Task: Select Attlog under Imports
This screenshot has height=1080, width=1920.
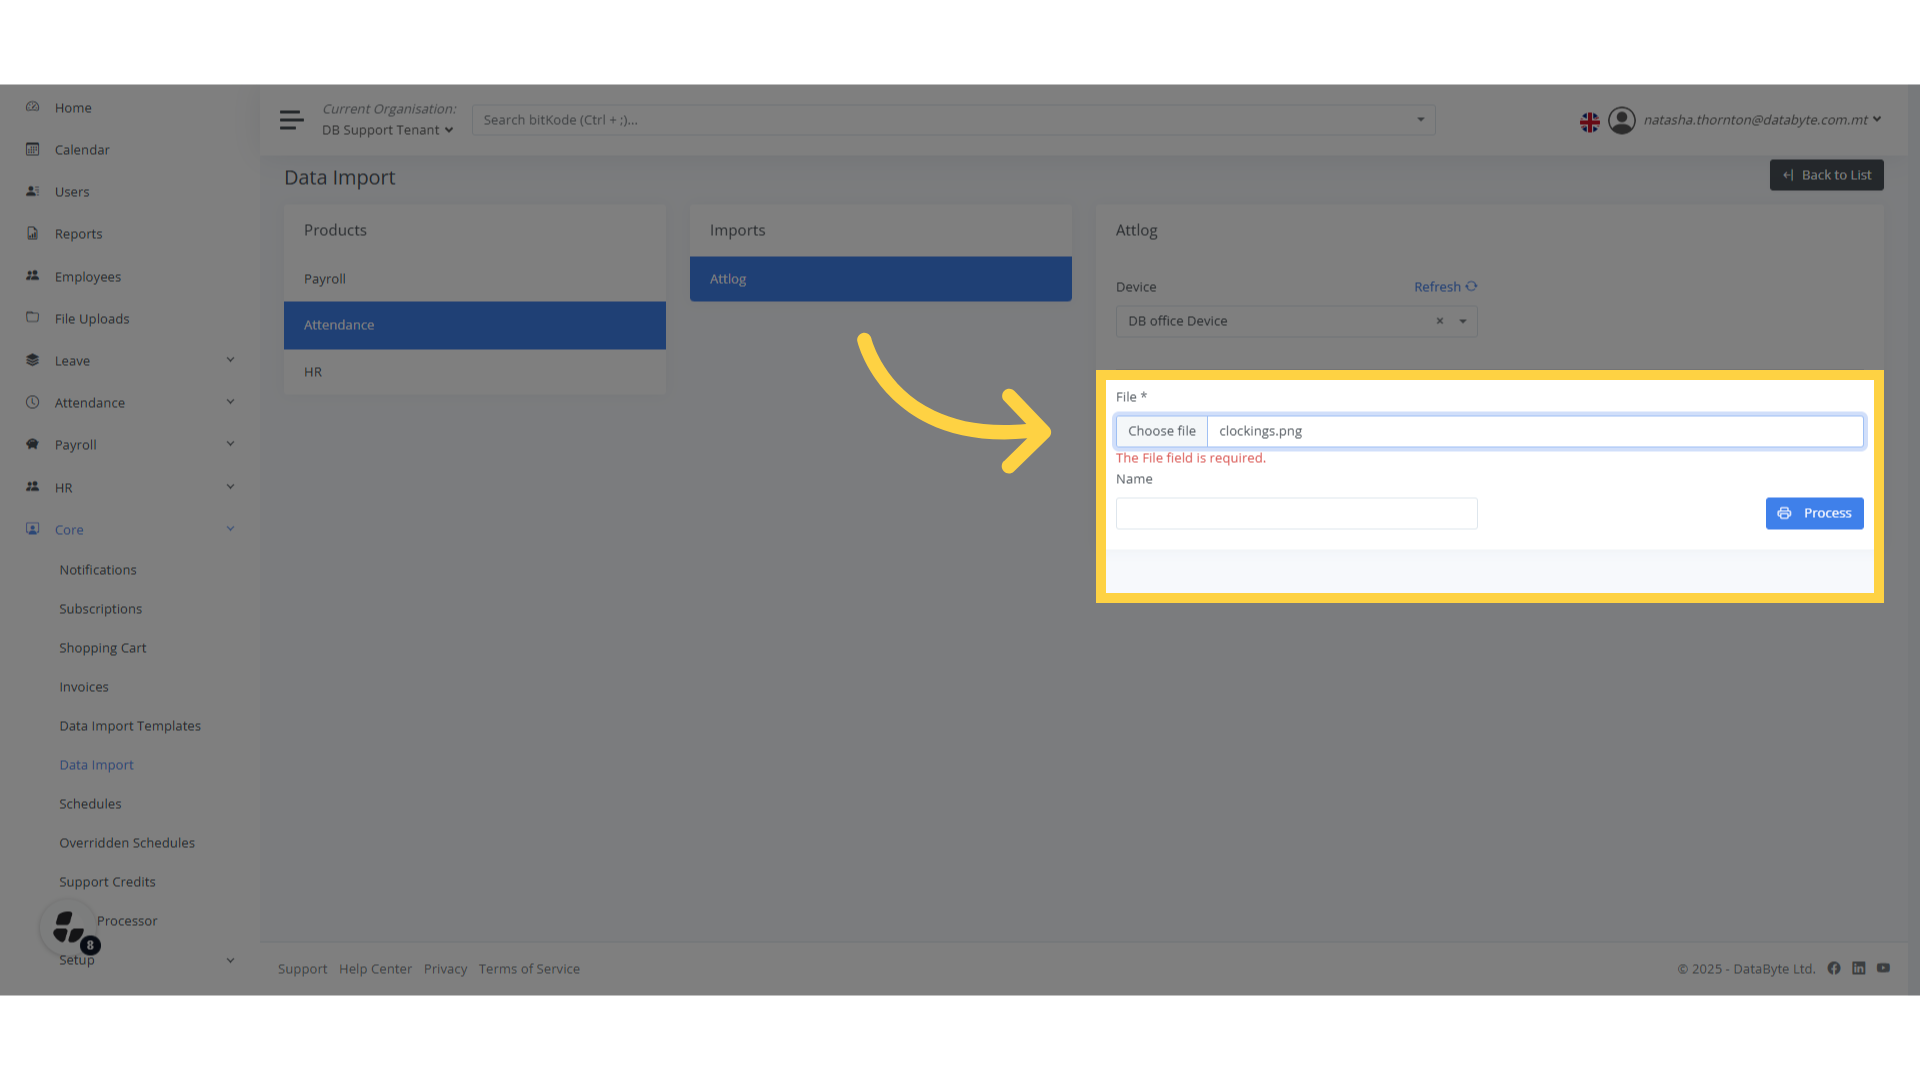Action: (x=880, y=278)
